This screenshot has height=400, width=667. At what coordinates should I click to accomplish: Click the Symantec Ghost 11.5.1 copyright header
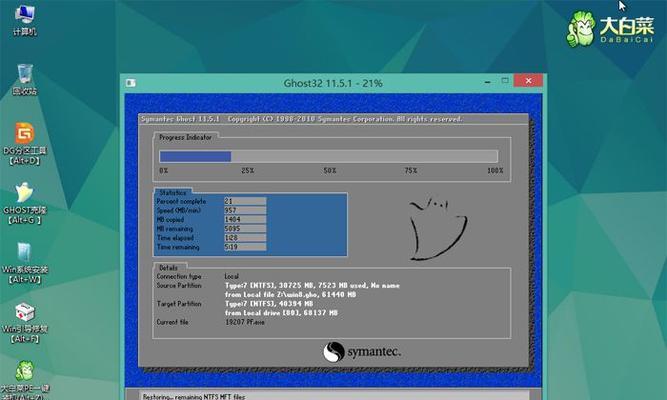(x=302, y=119)
